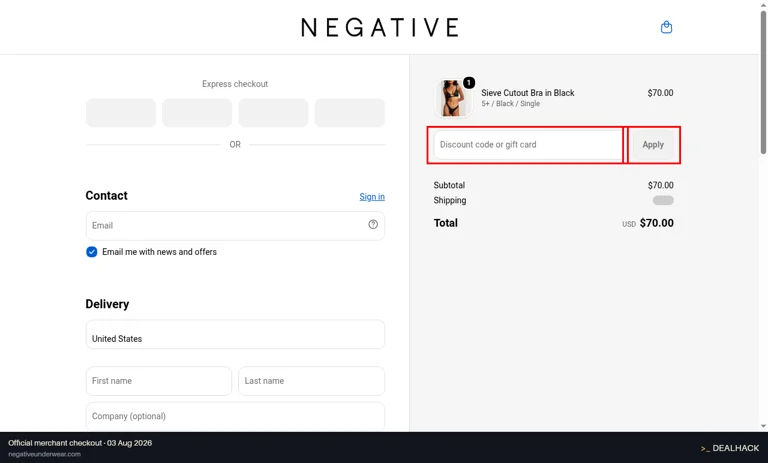768x463 pixels.
Task: Click the Sign in link
Action: coord(372,196)
